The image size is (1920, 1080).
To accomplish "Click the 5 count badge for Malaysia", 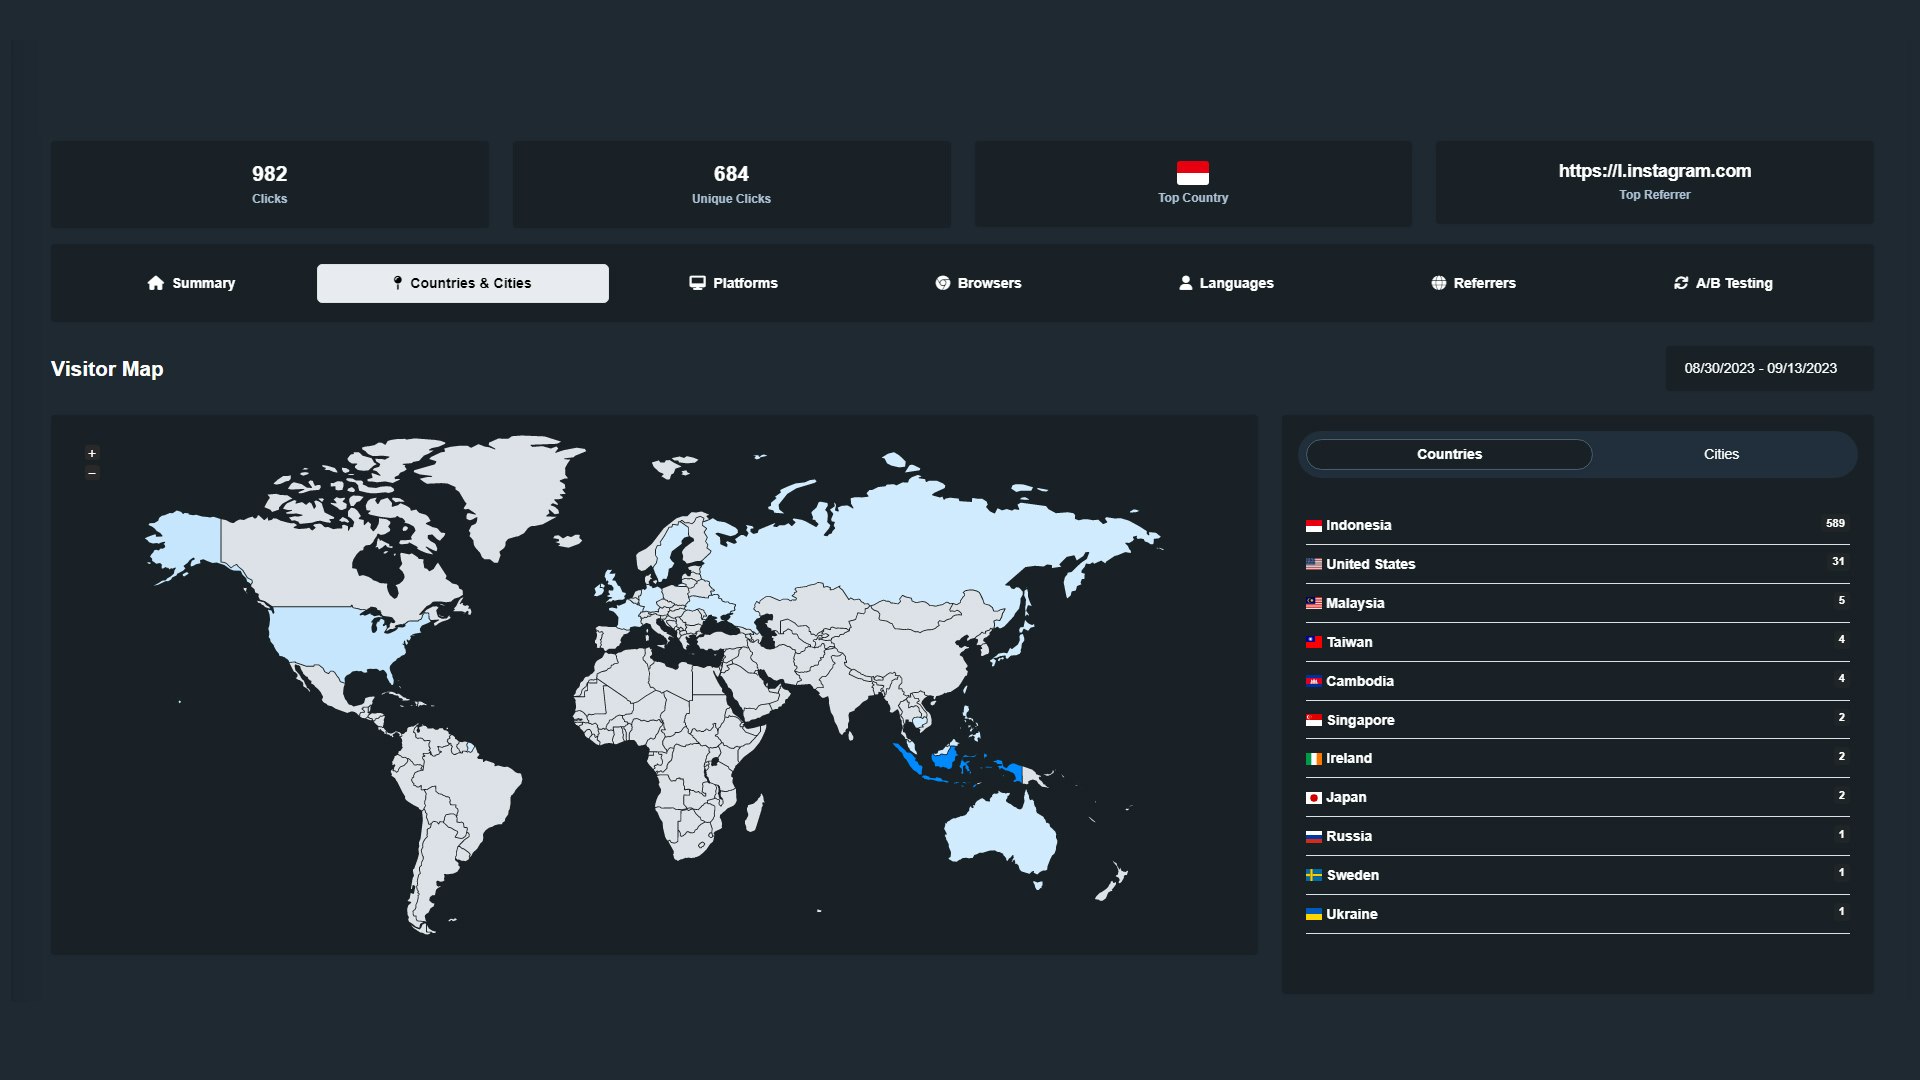I will [1841, 600].
